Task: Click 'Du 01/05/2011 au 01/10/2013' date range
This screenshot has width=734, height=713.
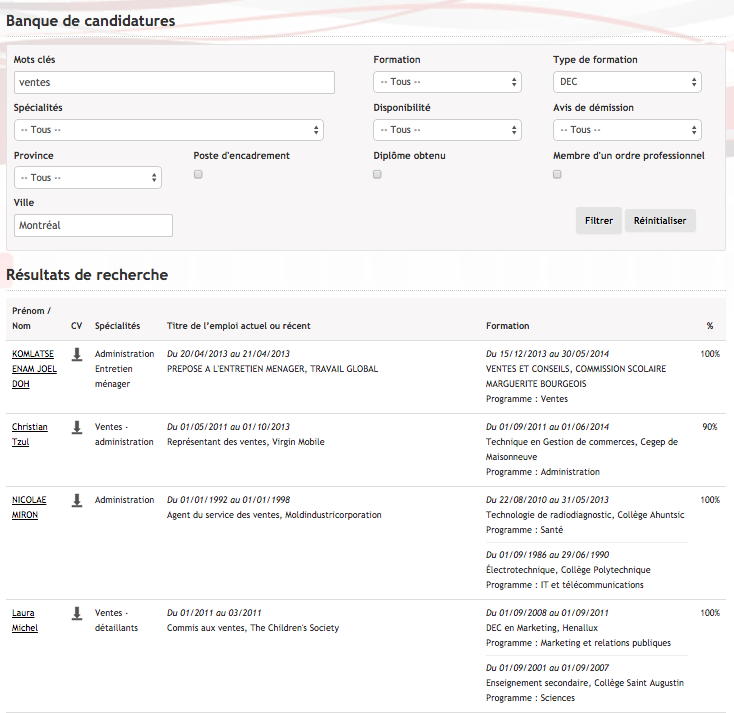Action: click(228, 427)
